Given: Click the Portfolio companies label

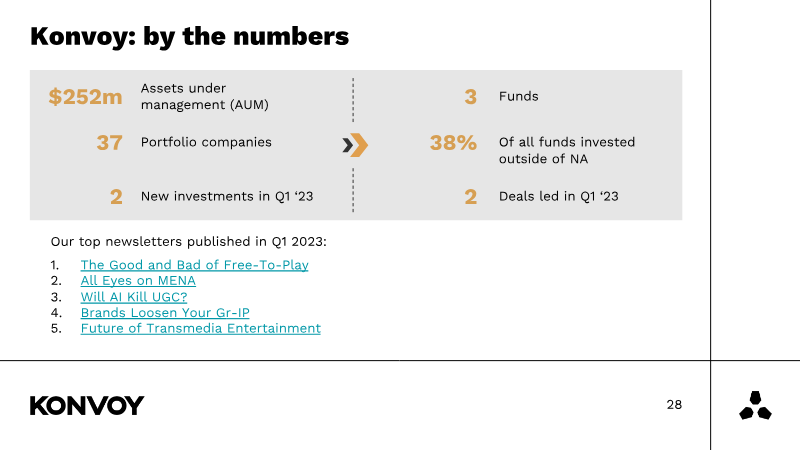Looking at the screenshot, I should [x=206, y=142].
